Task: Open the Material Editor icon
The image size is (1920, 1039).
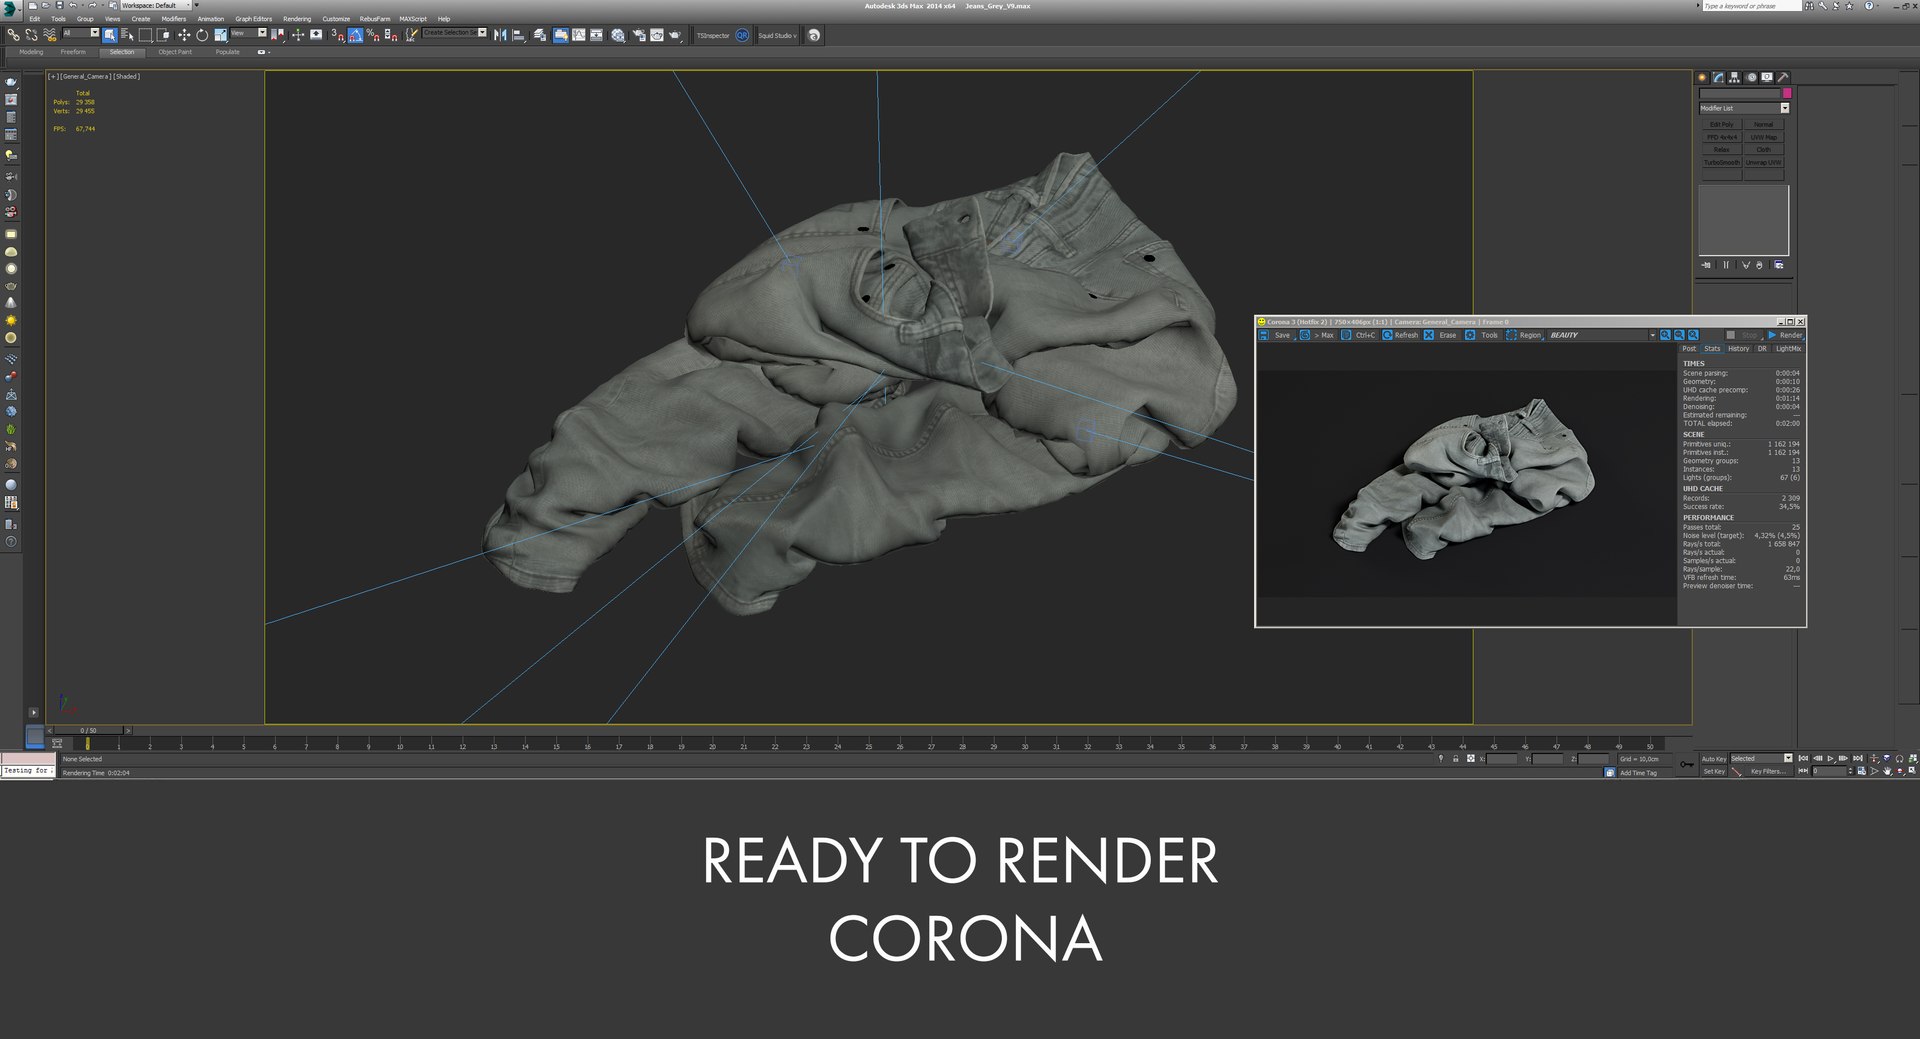Action: (618, 35)
